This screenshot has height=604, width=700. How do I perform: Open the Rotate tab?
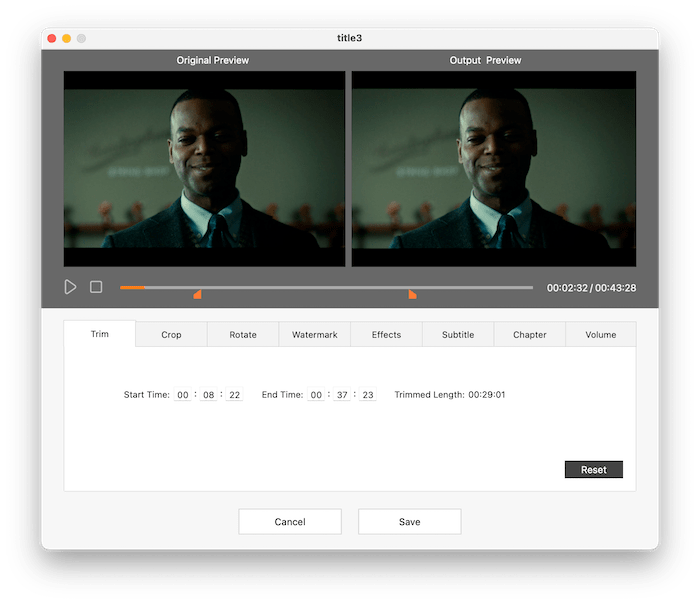[243, 335]
